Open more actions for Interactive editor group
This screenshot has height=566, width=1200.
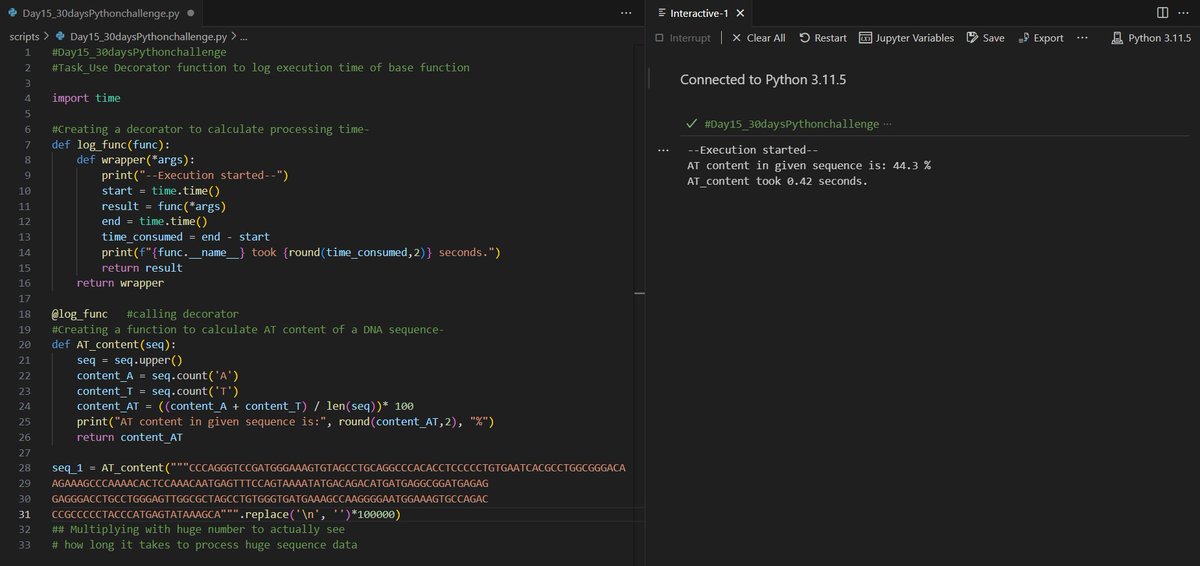1185,12
